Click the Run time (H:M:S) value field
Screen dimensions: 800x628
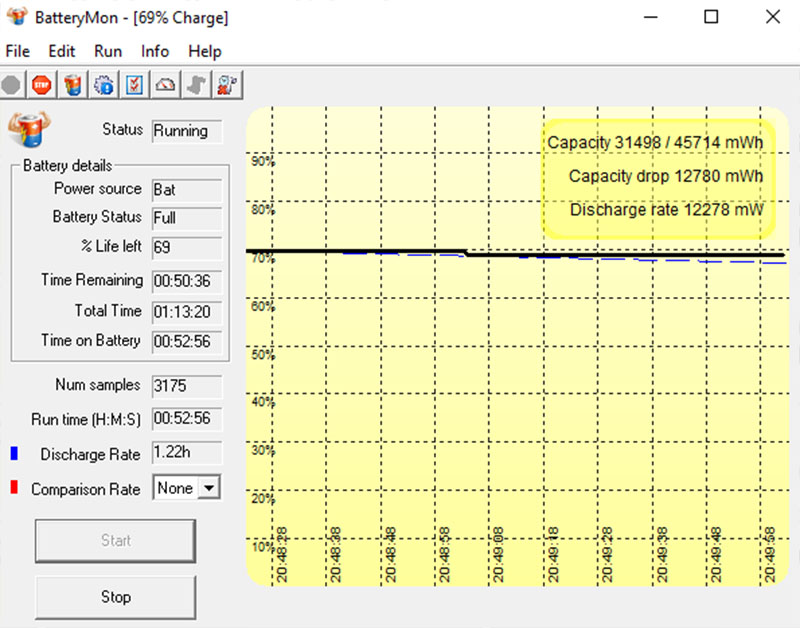pyautogui.click(x=187, y=419)
